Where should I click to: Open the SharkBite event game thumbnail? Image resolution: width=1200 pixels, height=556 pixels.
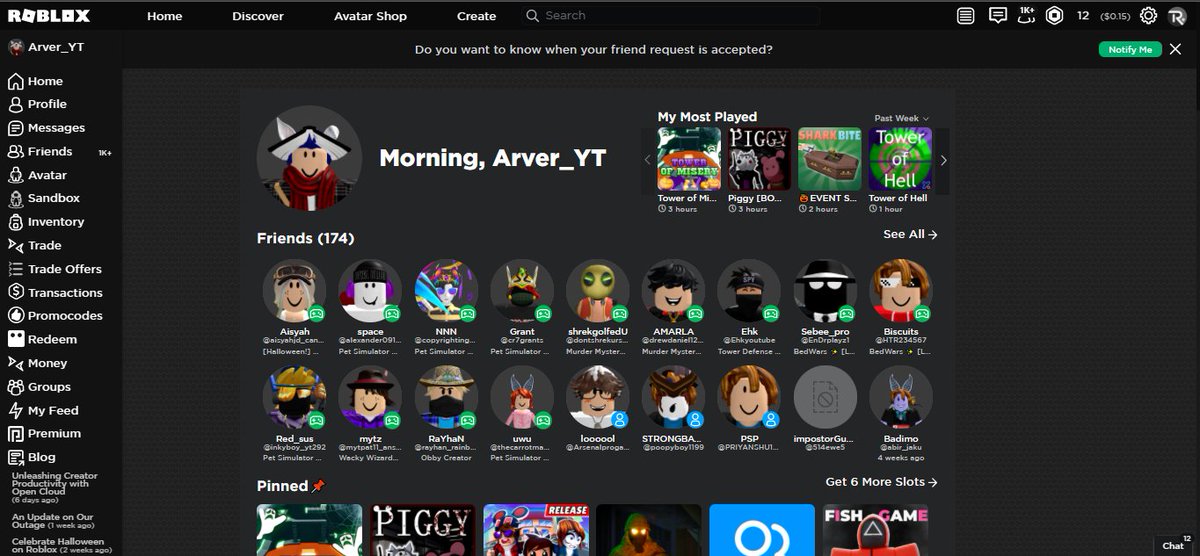click(x=830, y=159)
